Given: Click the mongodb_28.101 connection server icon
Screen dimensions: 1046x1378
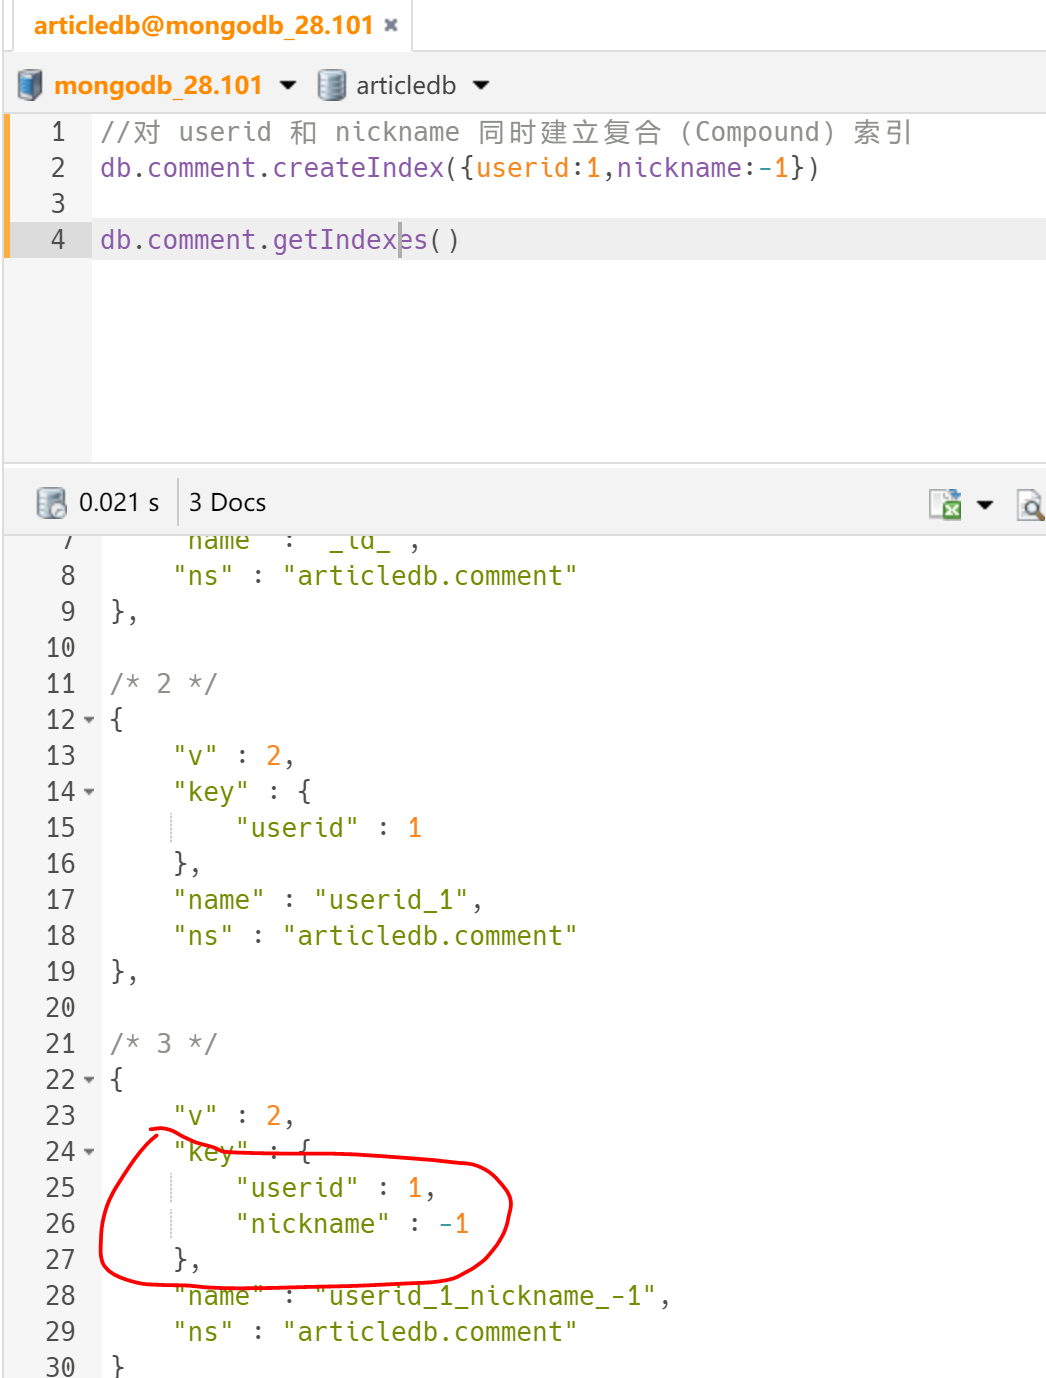Looking at the screenshot, I should coord(31,85).
